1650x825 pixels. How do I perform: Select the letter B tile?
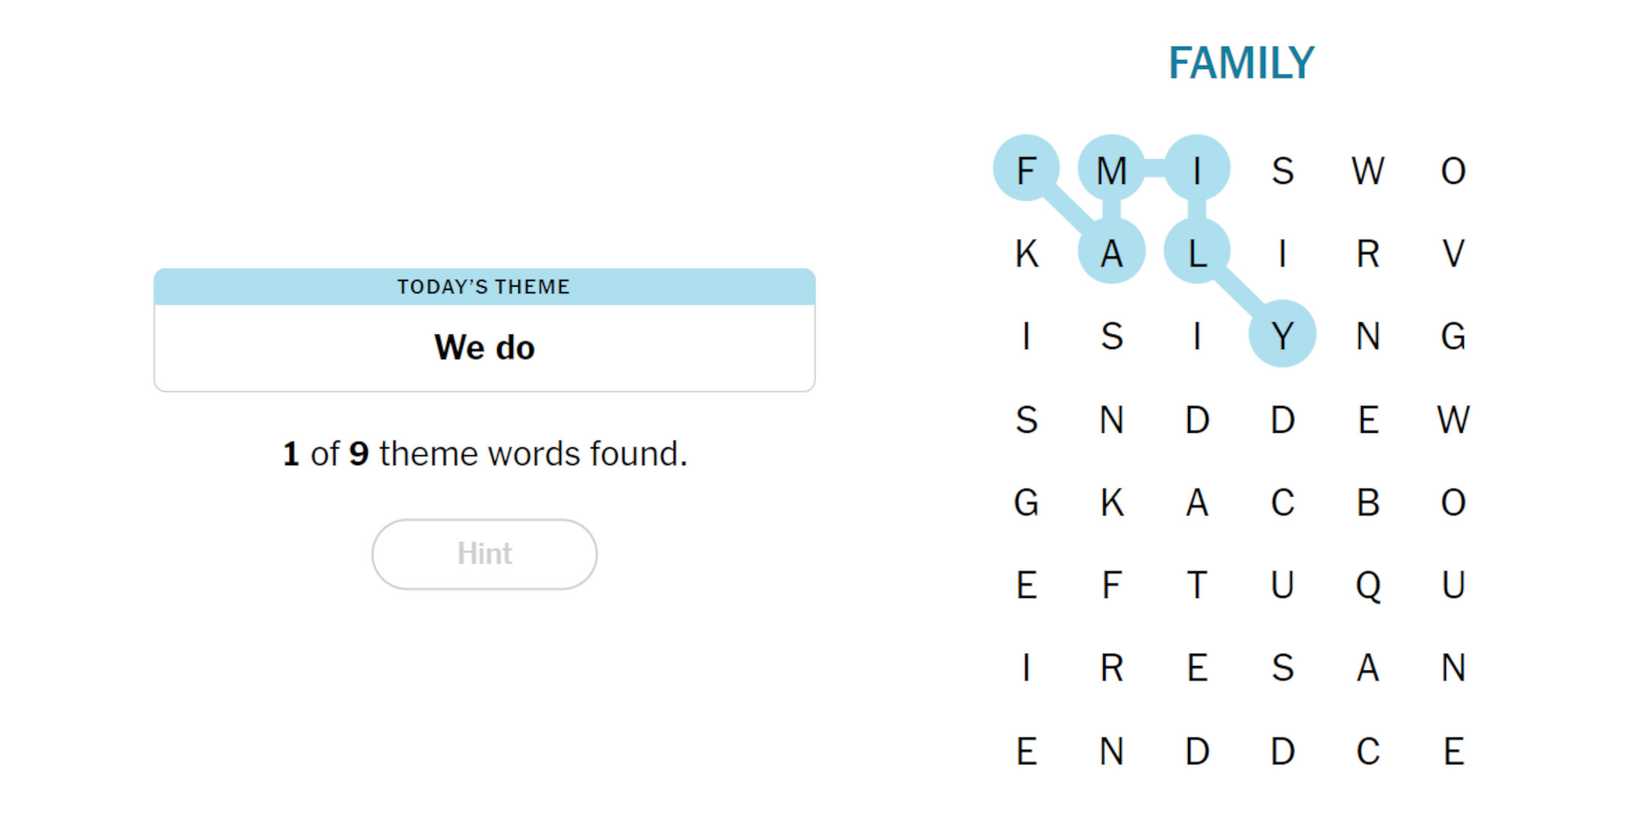(1368, 502)
